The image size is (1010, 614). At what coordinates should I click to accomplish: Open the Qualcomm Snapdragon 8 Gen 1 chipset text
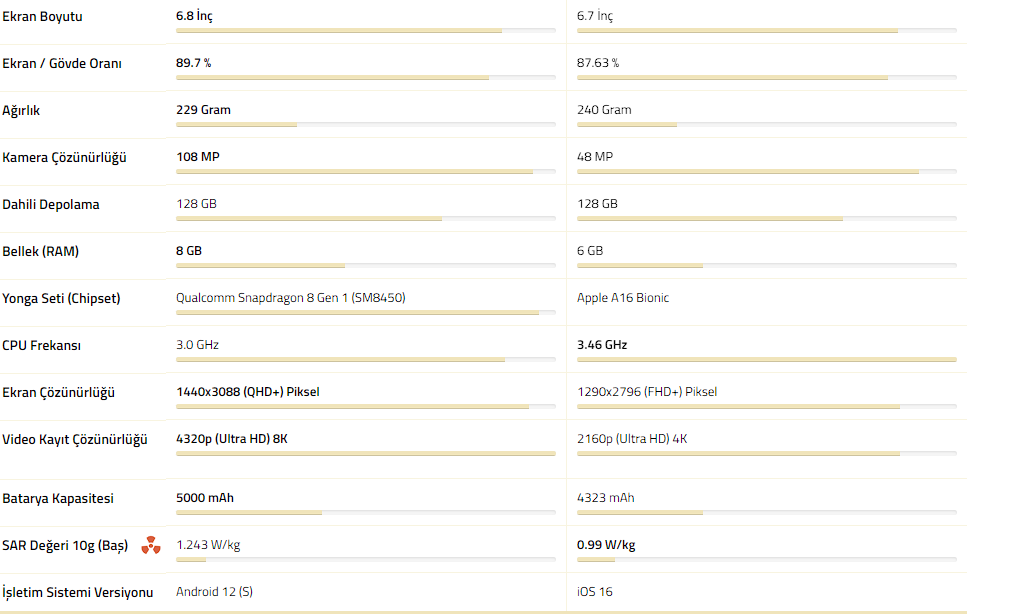click(x=291, y=298)
